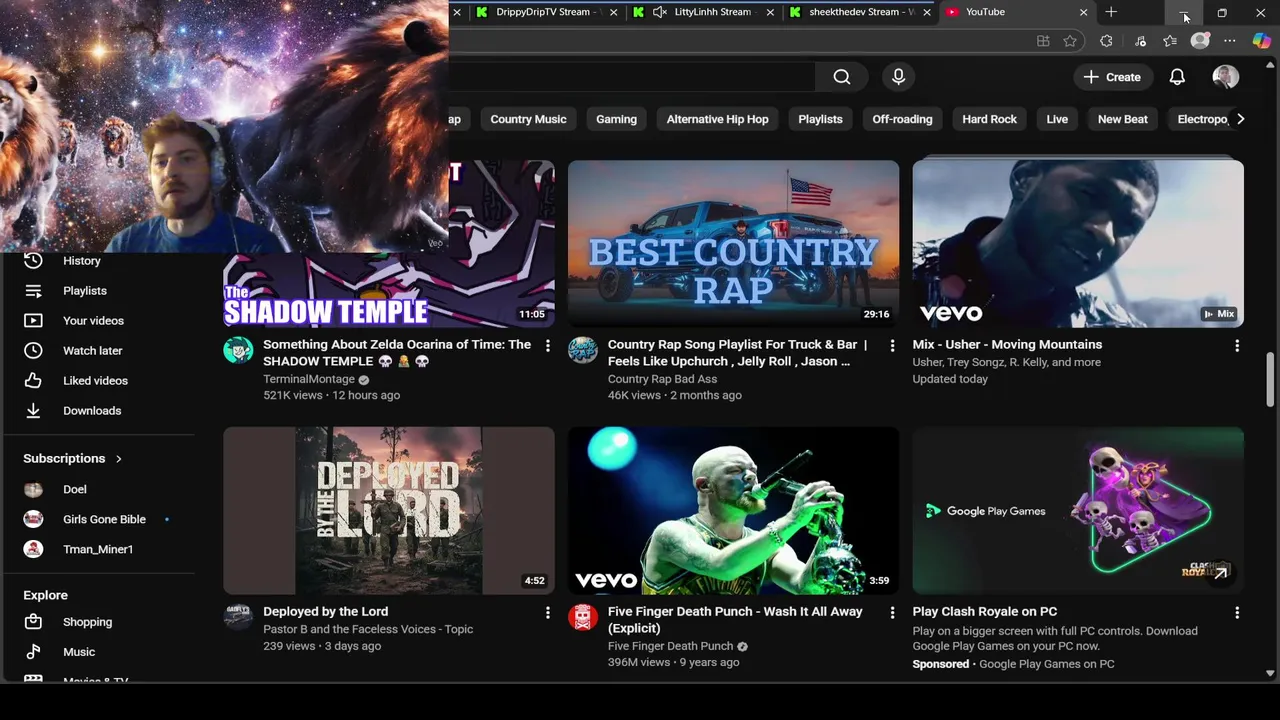Image resolution: width=1280 pixels, height=720 pixels.
Task: Open the Best Country Rap video thumbnail
Action: point(733,243)
